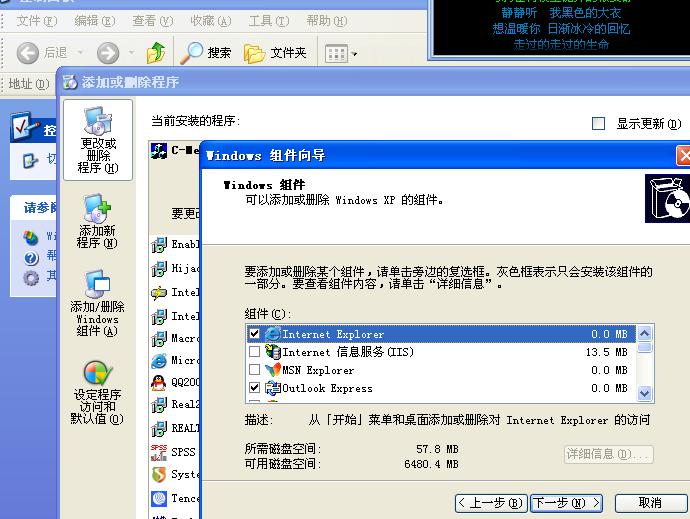Image resolution: width=690 pixels, height=519 pixels.
Task: Select 设定程序访问和默认值 sidebar button
Action: point(97,393)
